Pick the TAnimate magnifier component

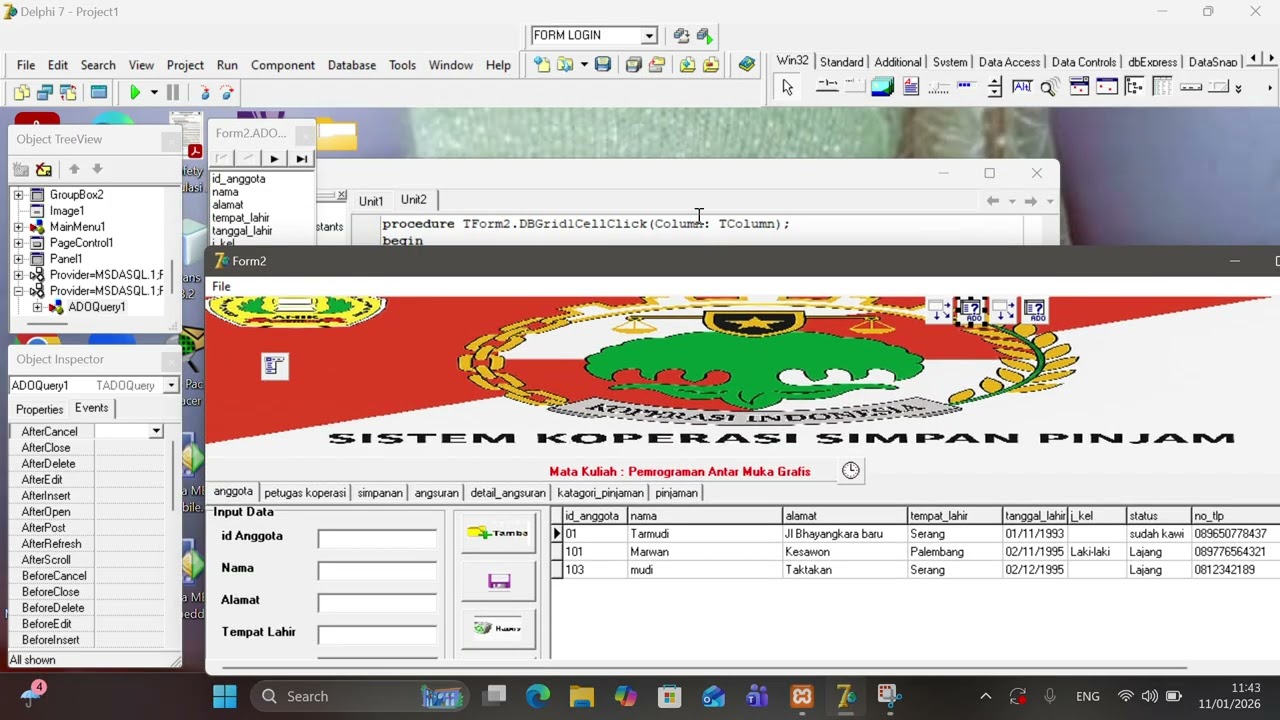click(1049, 88)
